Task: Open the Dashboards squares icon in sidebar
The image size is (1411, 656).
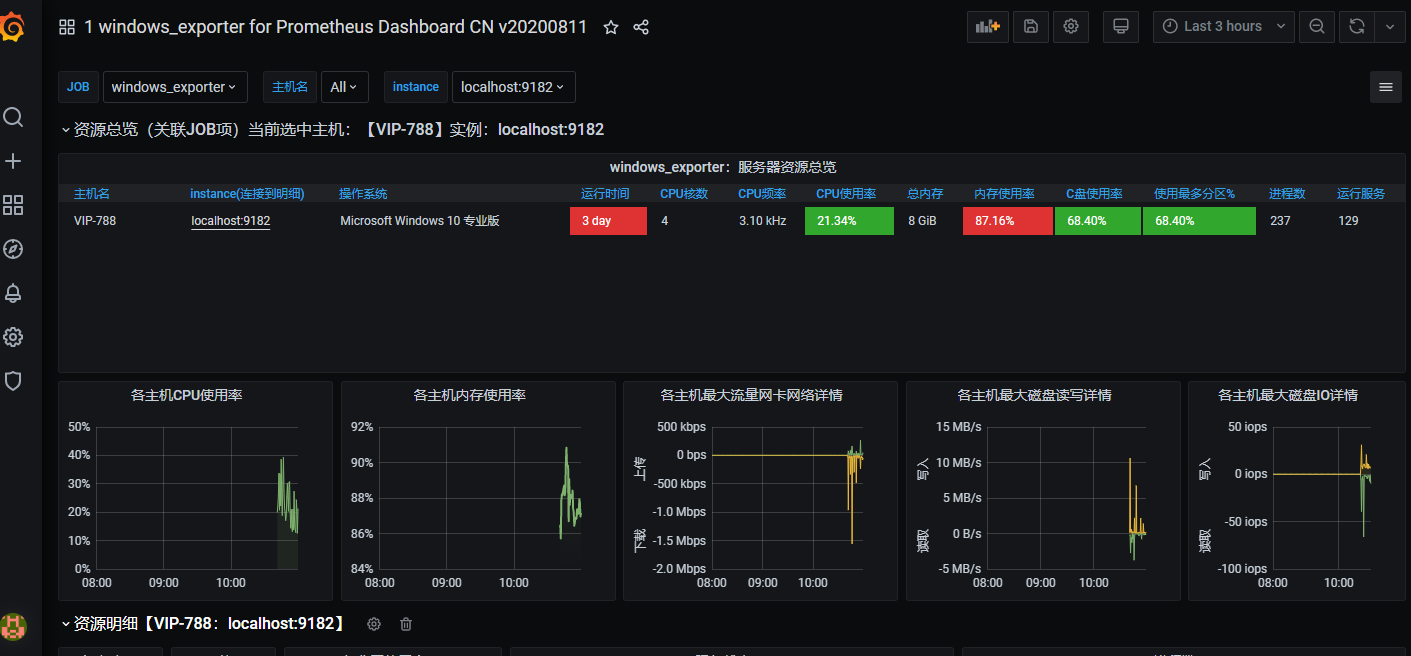Action: [x=13, y=205]
